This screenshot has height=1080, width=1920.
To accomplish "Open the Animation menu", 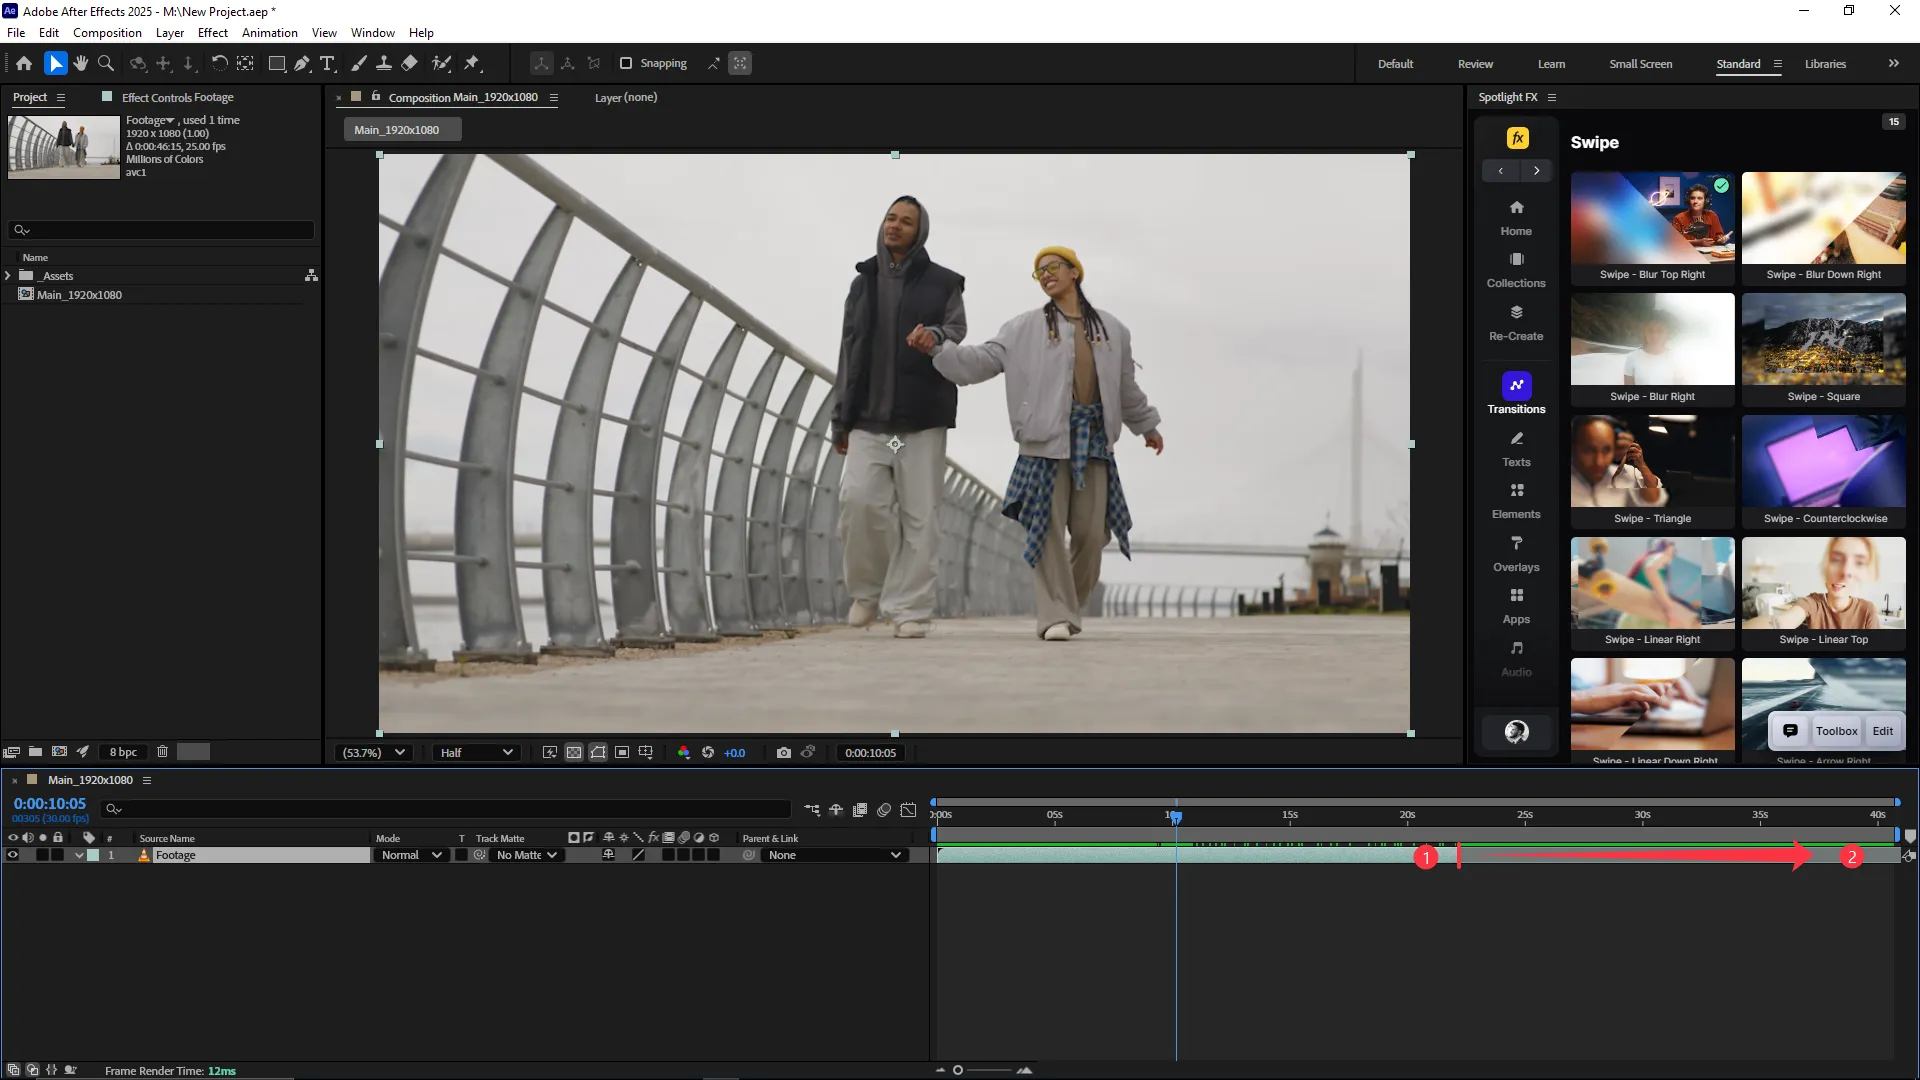I will coord(269,33).
